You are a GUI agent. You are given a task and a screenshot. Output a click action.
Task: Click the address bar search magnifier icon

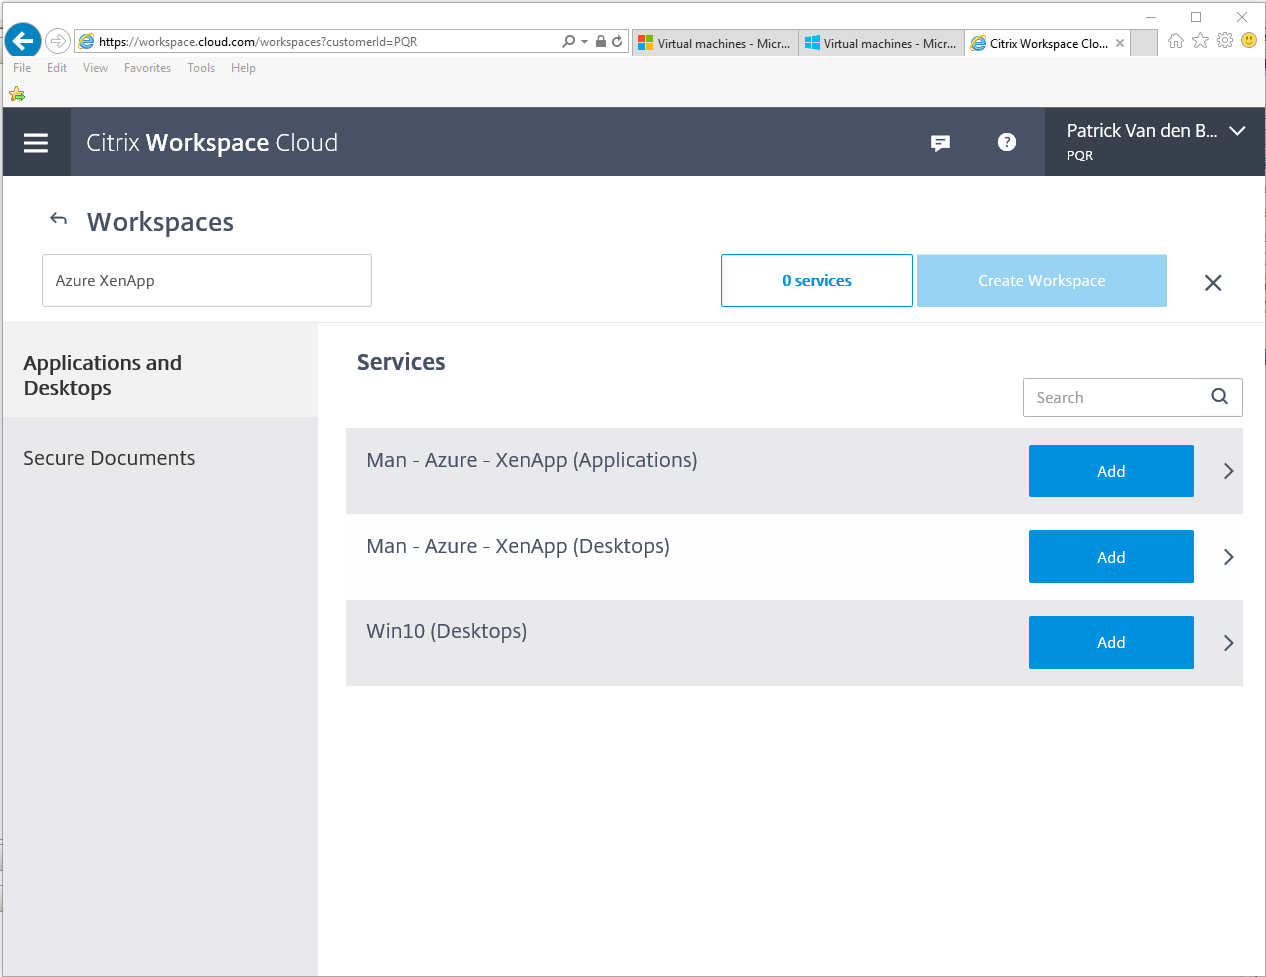click(569, 41)
